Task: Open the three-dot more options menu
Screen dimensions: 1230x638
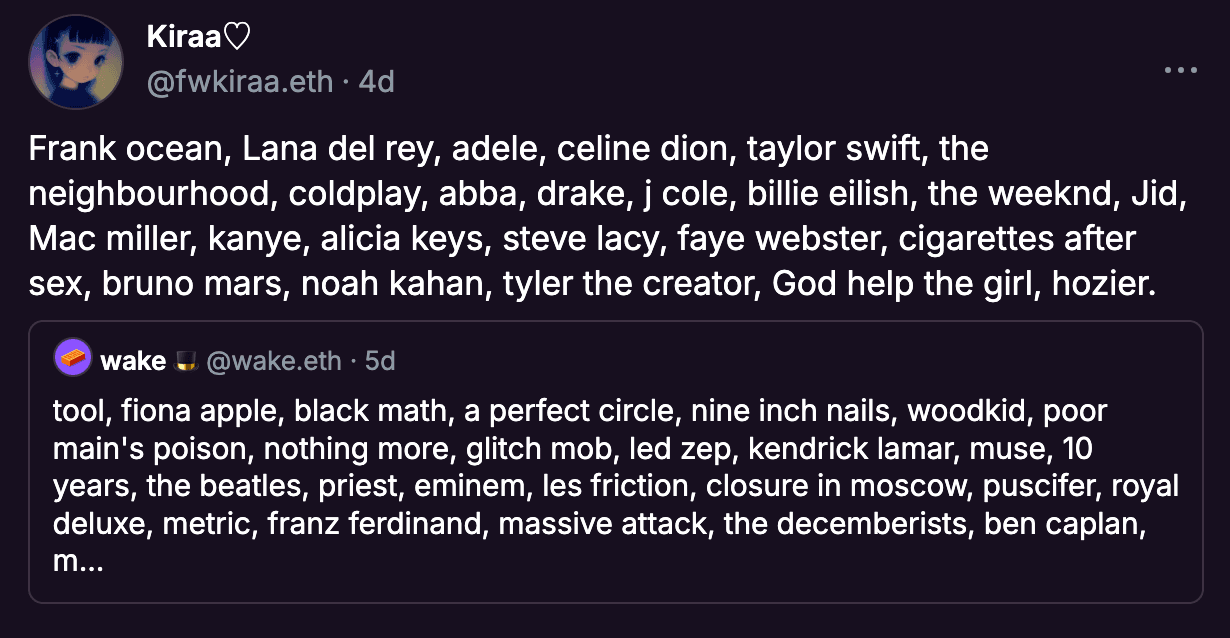Action: point(1181,71)
